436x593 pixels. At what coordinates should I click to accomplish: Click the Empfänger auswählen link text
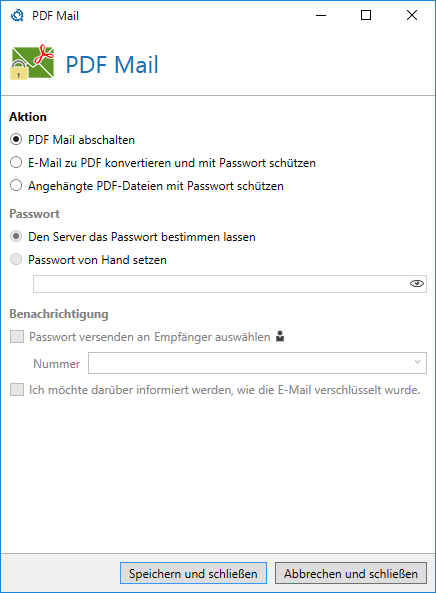click(x=212, y=337)
